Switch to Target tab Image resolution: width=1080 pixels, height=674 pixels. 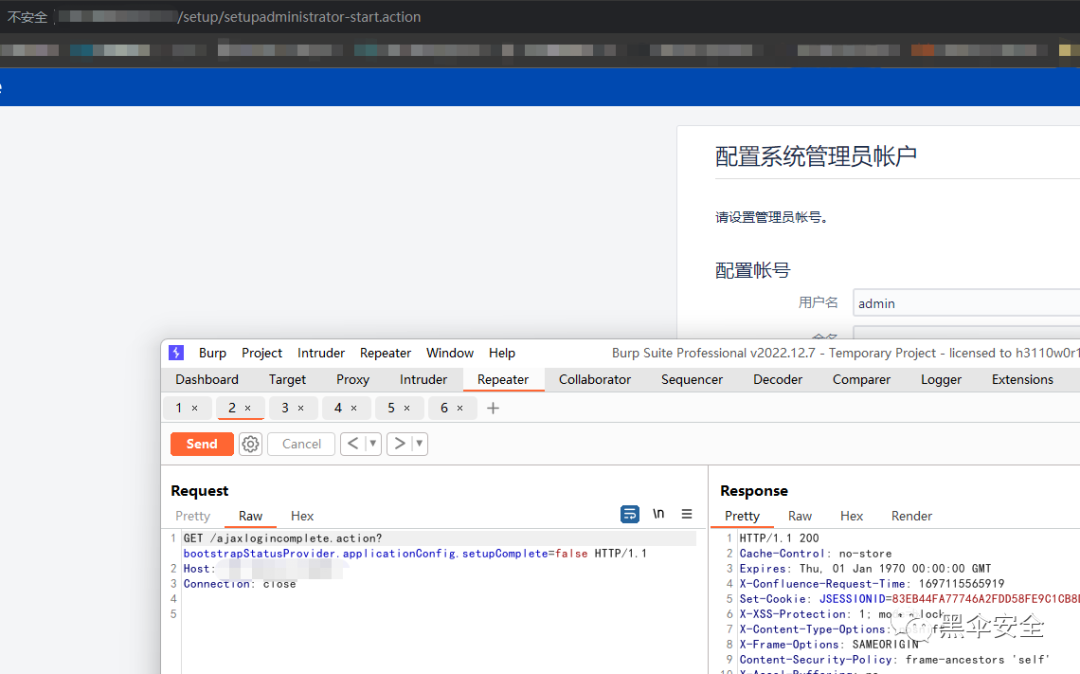(x=287, y=379)
